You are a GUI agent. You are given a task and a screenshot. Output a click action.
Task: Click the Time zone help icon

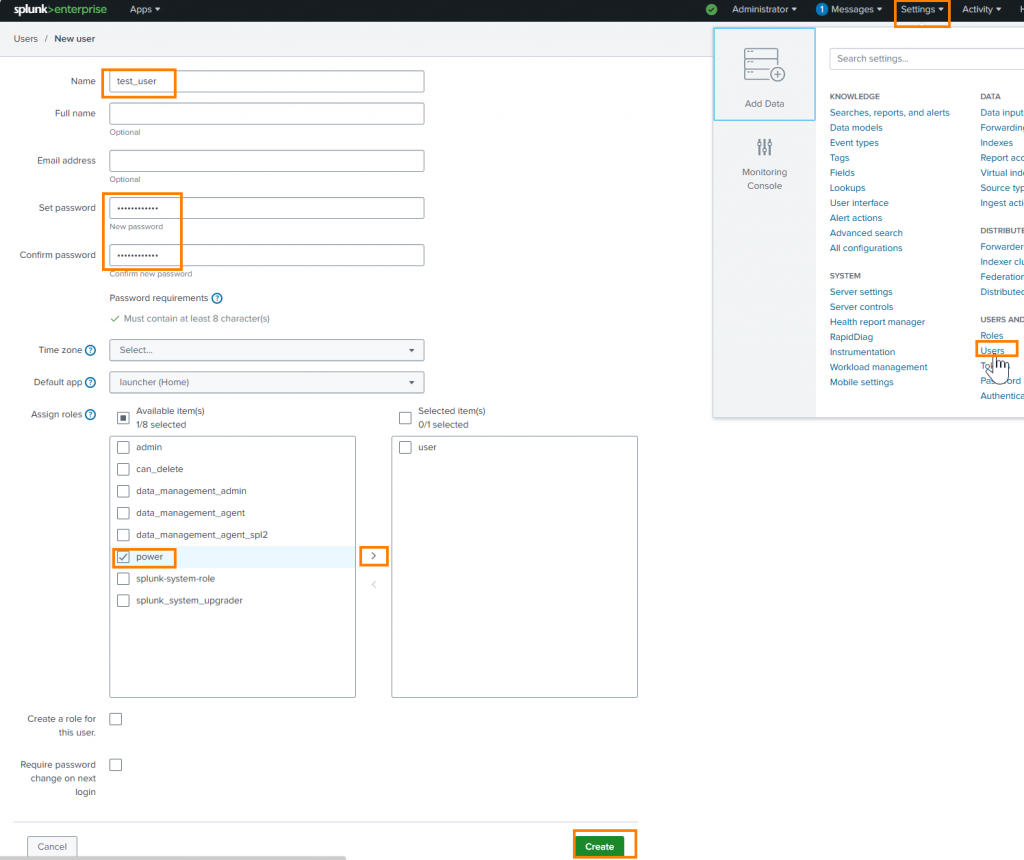pos(90,350)
